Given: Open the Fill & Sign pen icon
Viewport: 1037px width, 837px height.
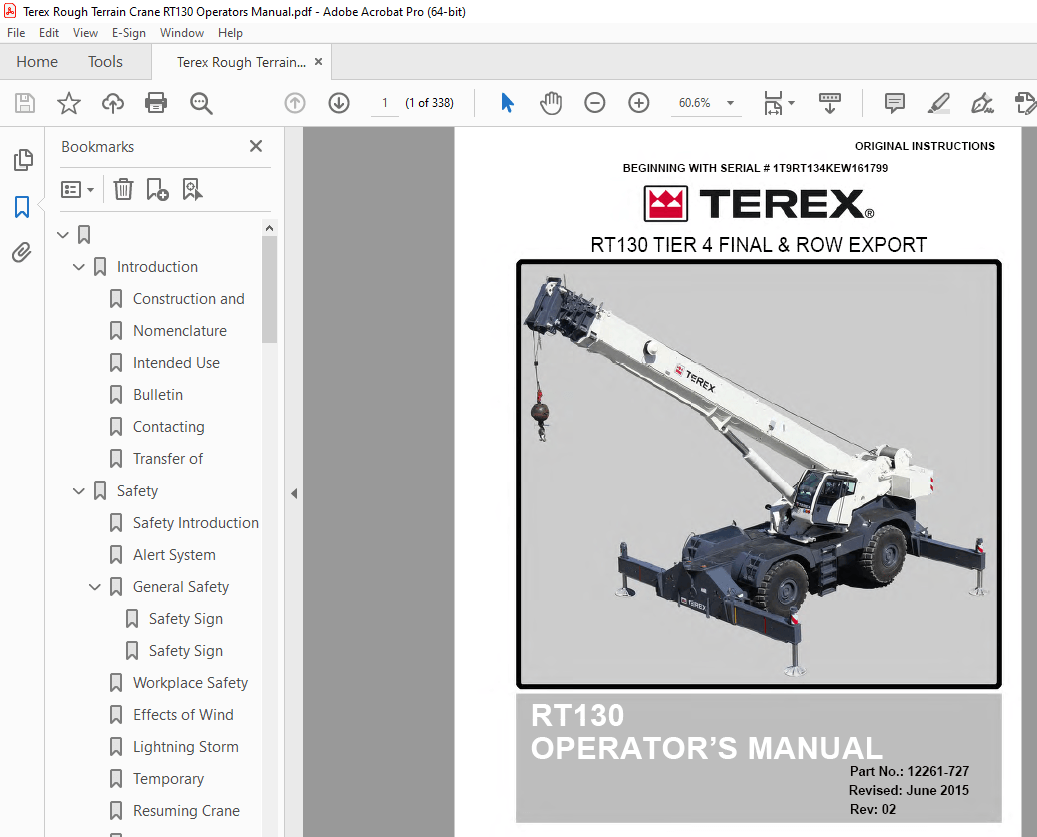Looking at the screenshot, I should (981, 103).
